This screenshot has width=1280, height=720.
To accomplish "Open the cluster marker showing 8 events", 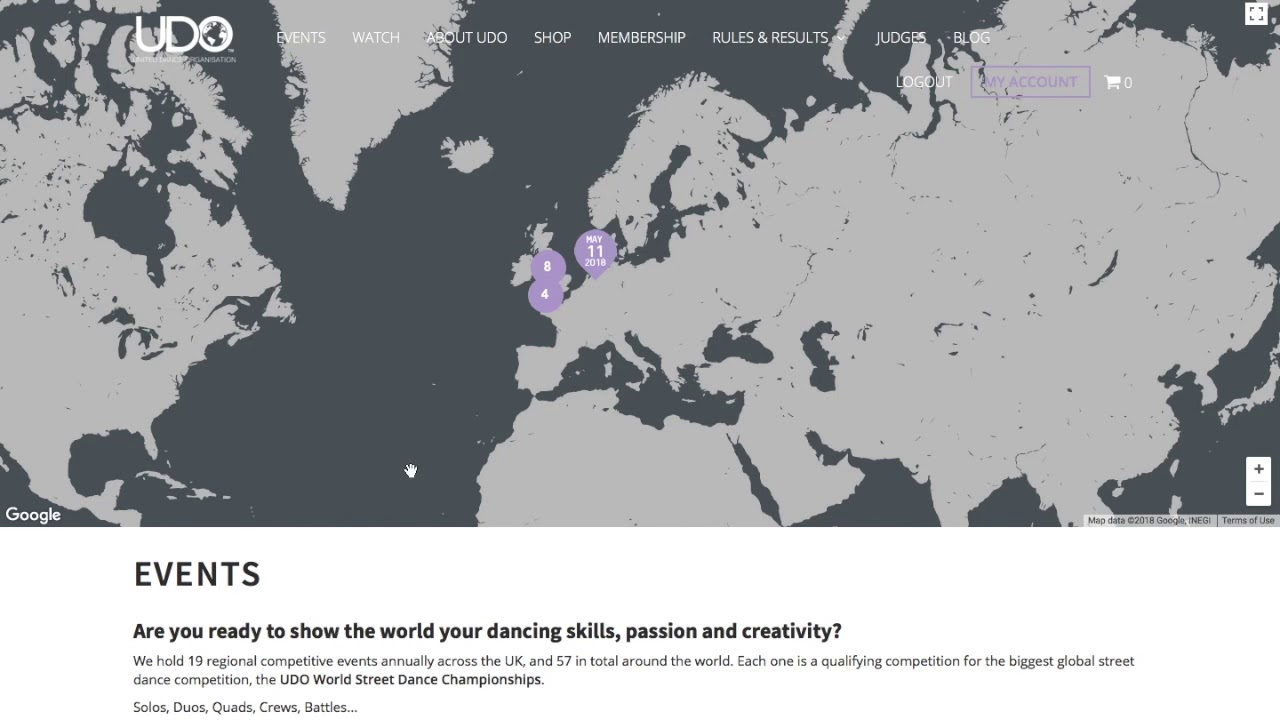I will [547, 267].
